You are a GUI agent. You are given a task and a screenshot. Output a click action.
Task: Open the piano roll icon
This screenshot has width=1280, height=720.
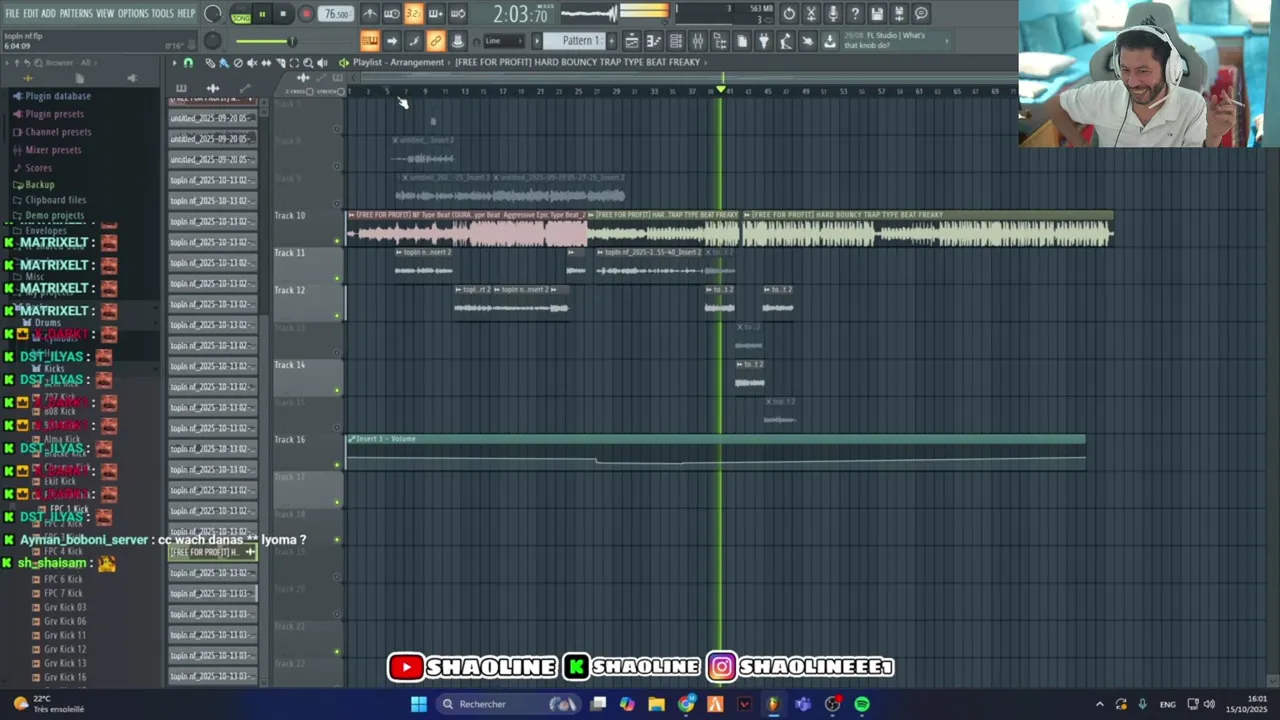coord(653,41)
